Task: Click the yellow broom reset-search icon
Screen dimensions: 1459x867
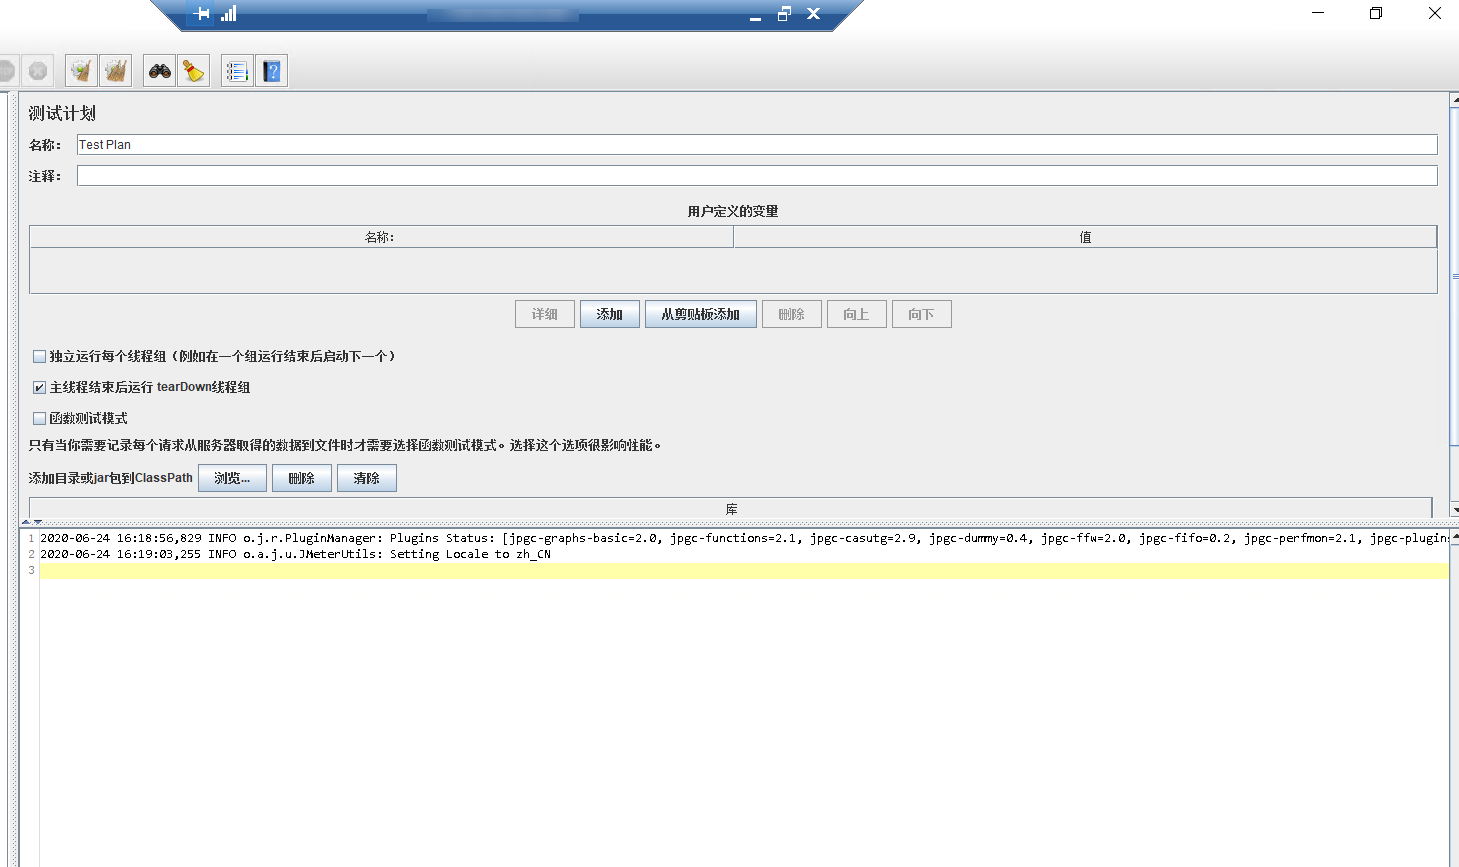Action: click(x=194, y=70)
